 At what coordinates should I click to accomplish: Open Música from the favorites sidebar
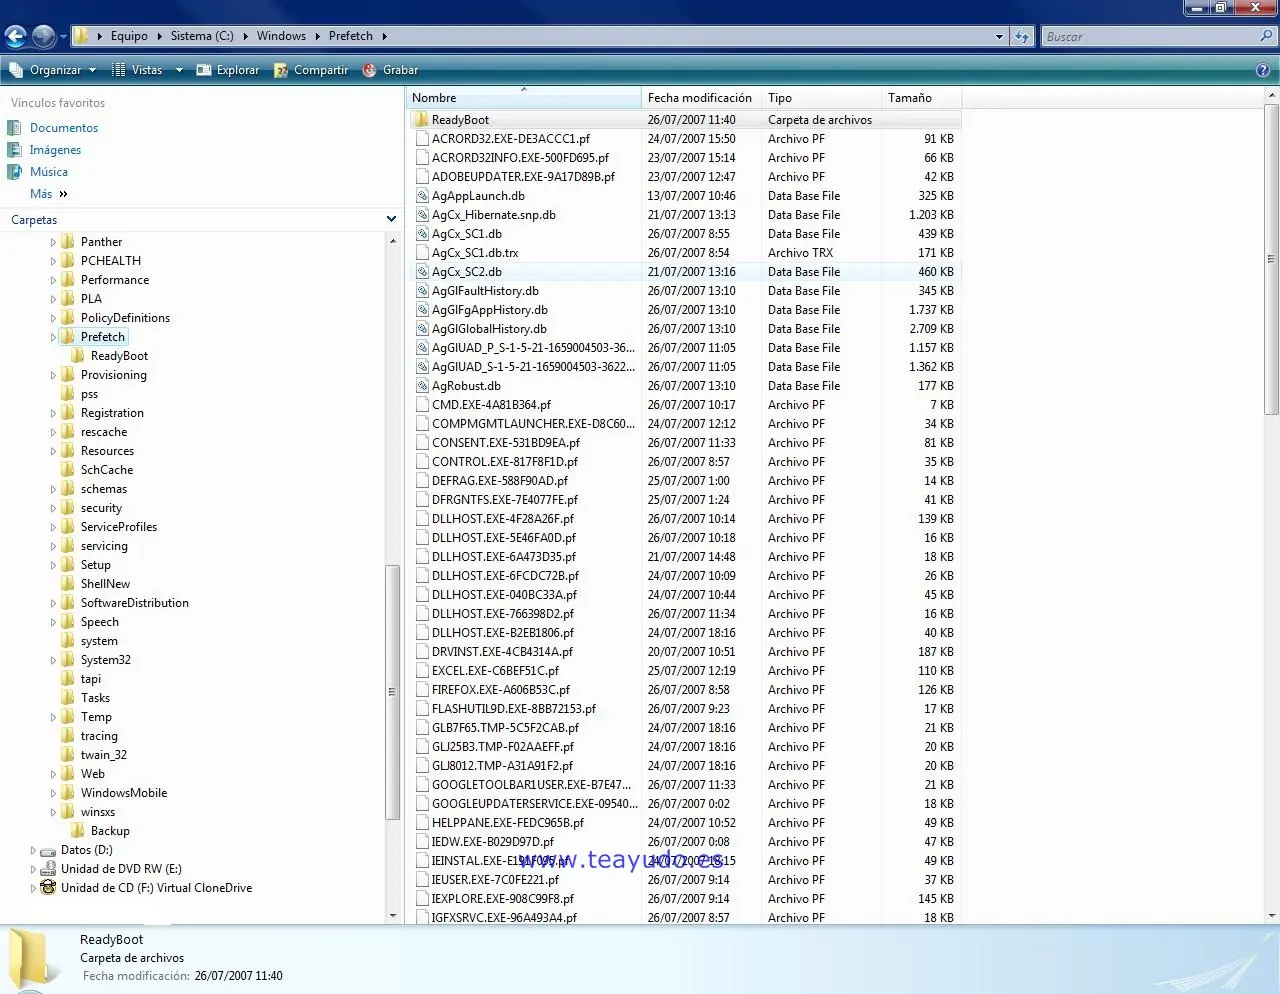click(x=48, y=171)
